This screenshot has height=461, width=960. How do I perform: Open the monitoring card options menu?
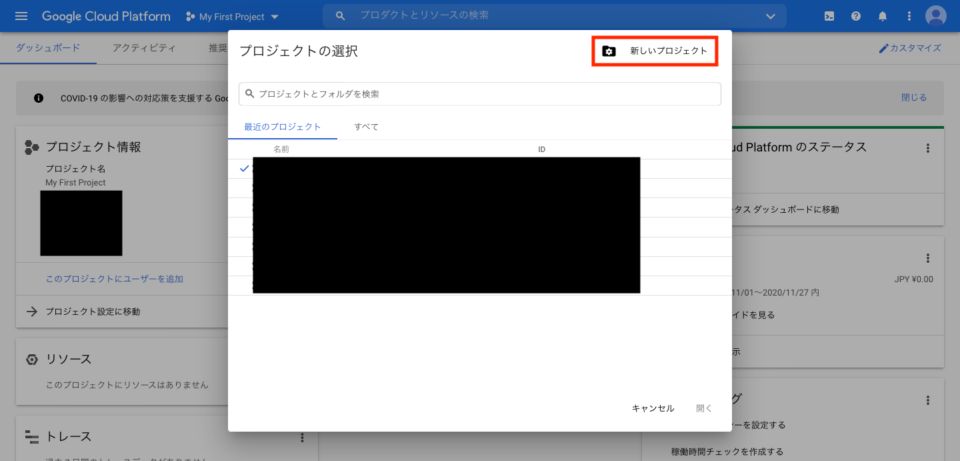tap(928, 400)
